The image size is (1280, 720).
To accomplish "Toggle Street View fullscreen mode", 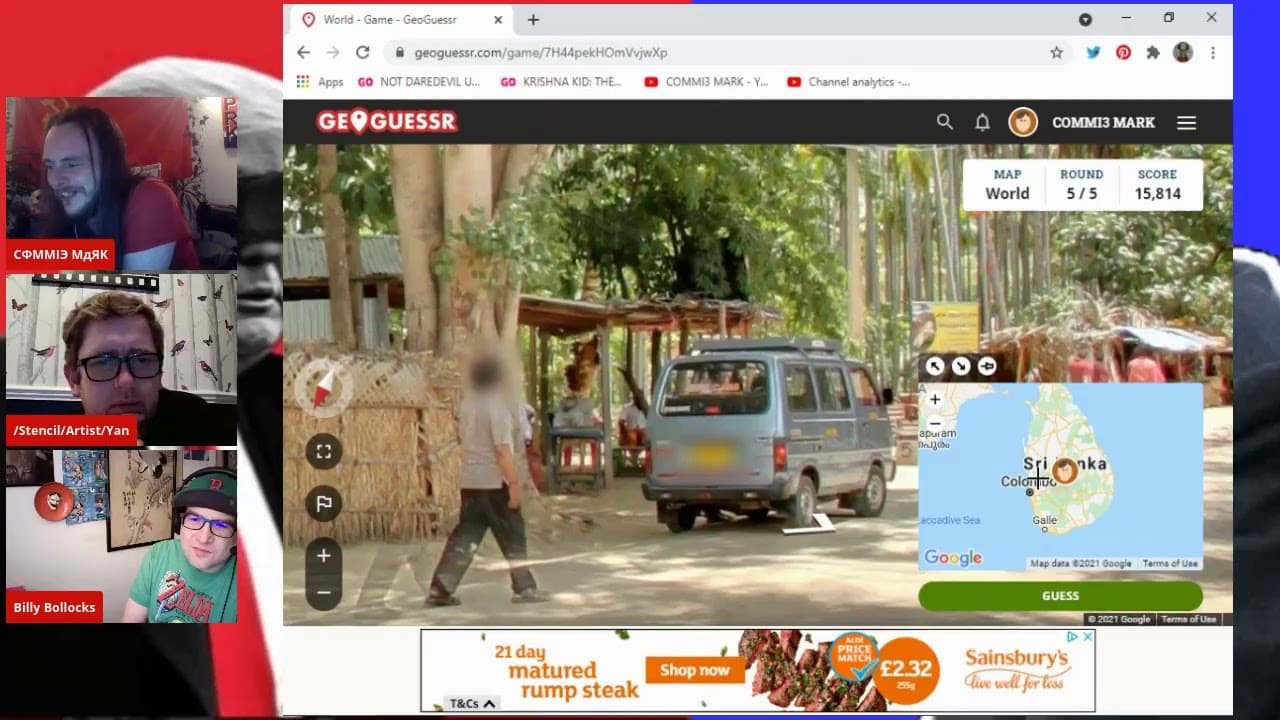I will click(324, 452).
